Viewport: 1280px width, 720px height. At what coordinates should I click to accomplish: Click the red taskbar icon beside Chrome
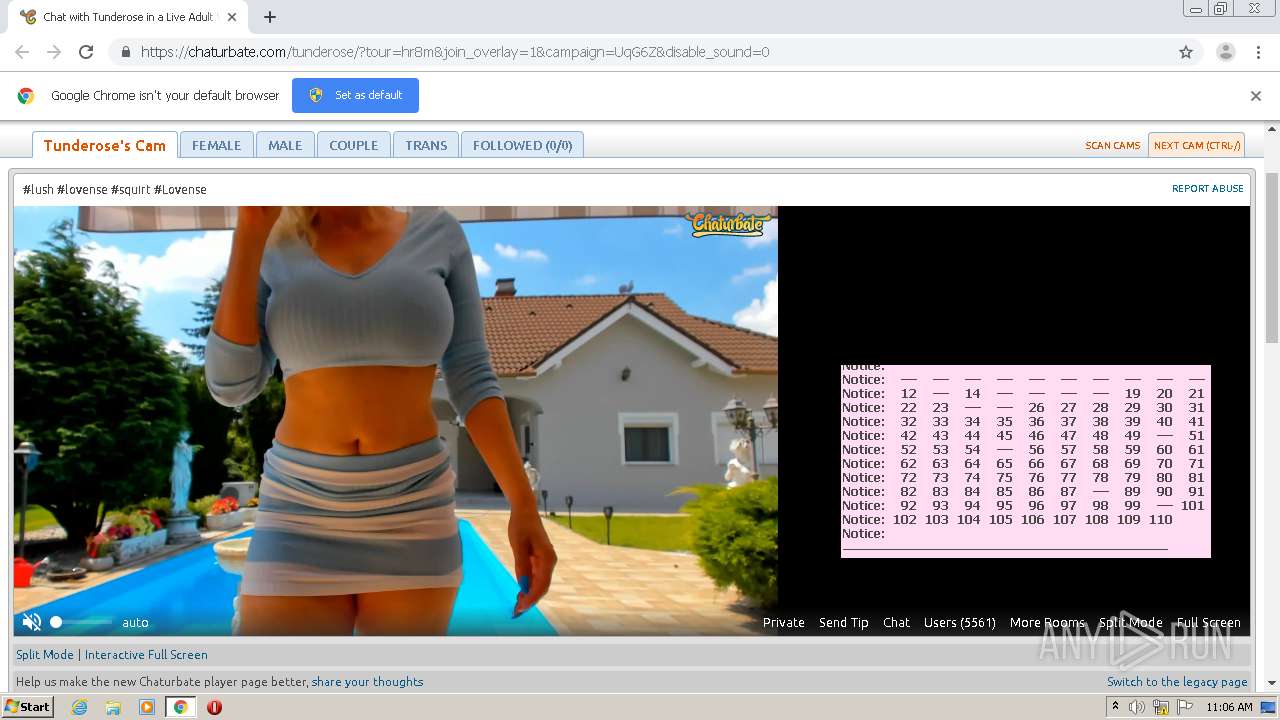[x=214, y=707]
